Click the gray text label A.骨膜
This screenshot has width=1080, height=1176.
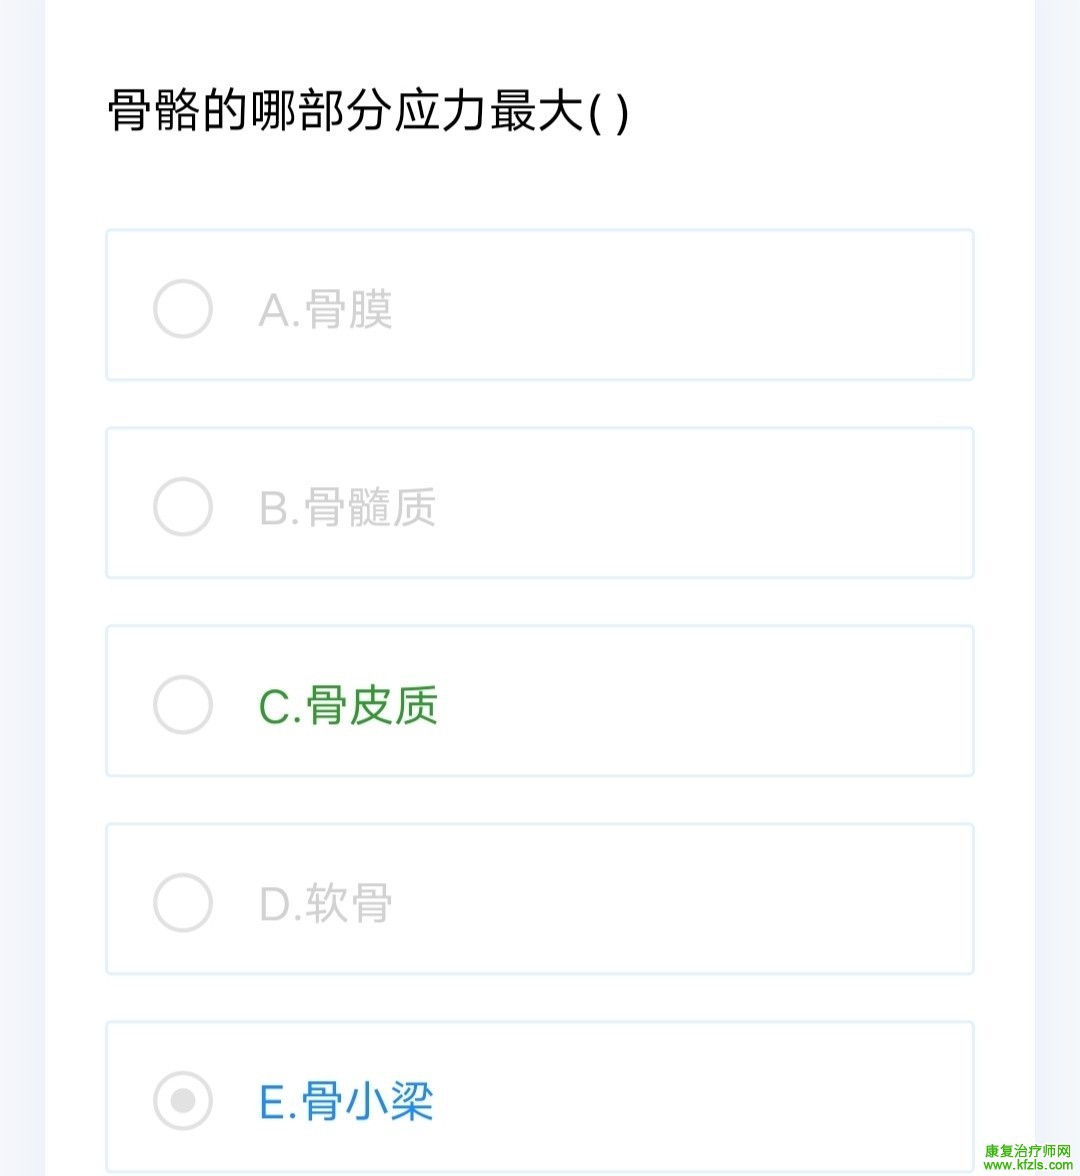coord(326,310)
